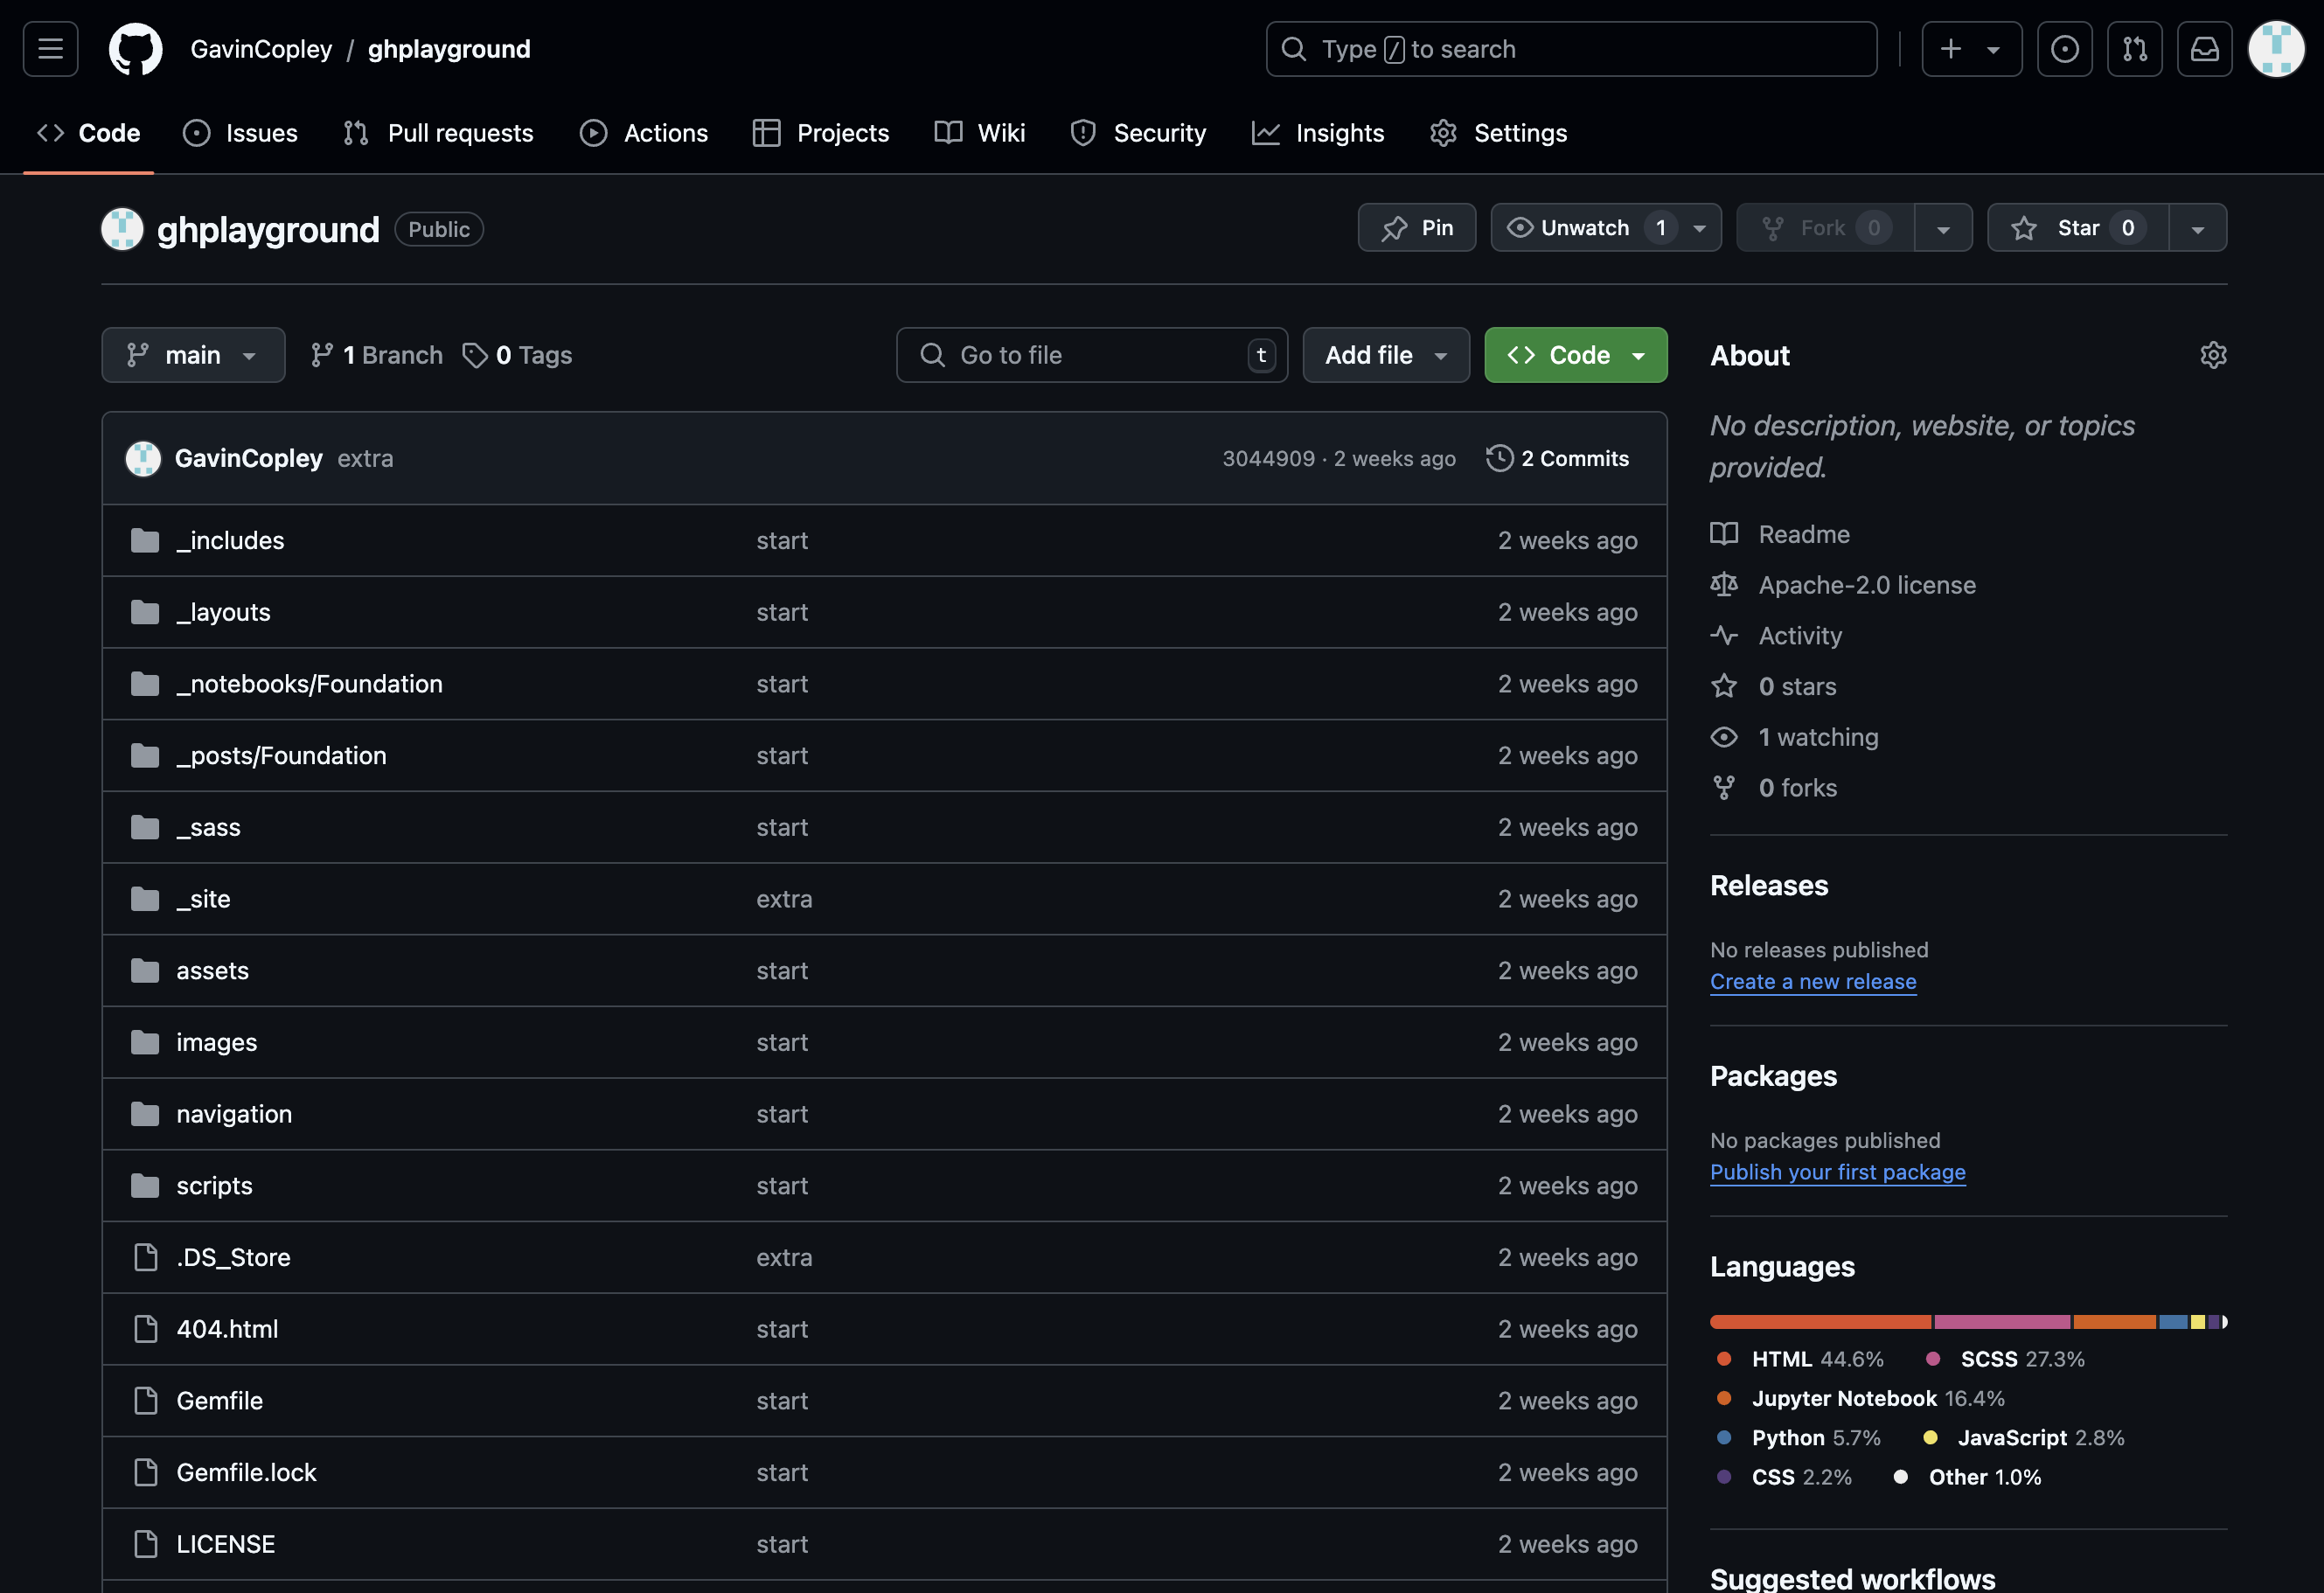Star the ghplayground repository
Image resolution: width=2324 pixels, height=1593 pixels.
pyautogui.click(x=2077, y=228)
